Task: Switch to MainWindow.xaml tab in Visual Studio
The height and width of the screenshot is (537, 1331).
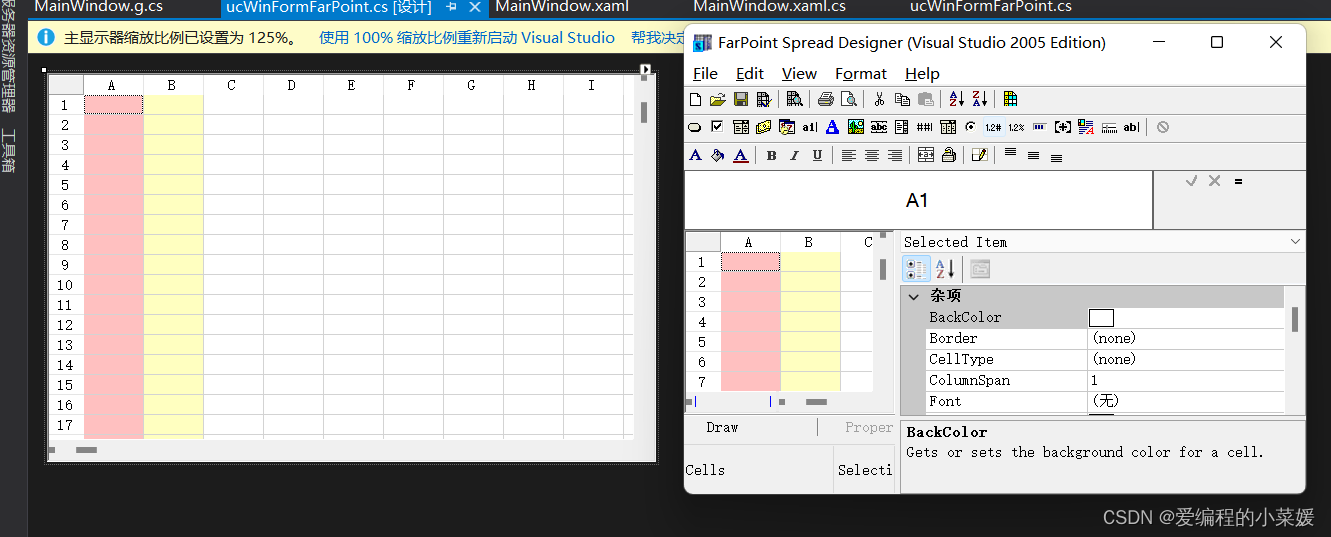Action: [x=562, y=7]
